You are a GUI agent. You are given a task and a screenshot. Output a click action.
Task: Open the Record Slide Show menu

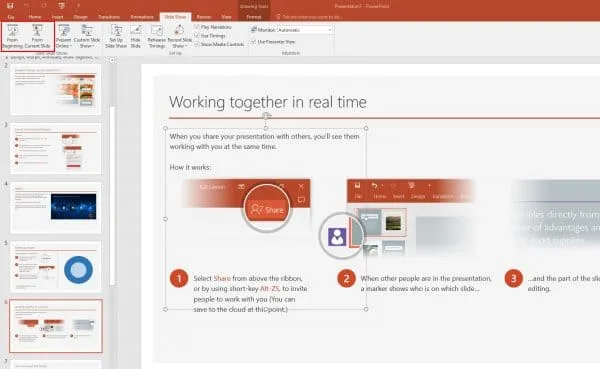179,36
